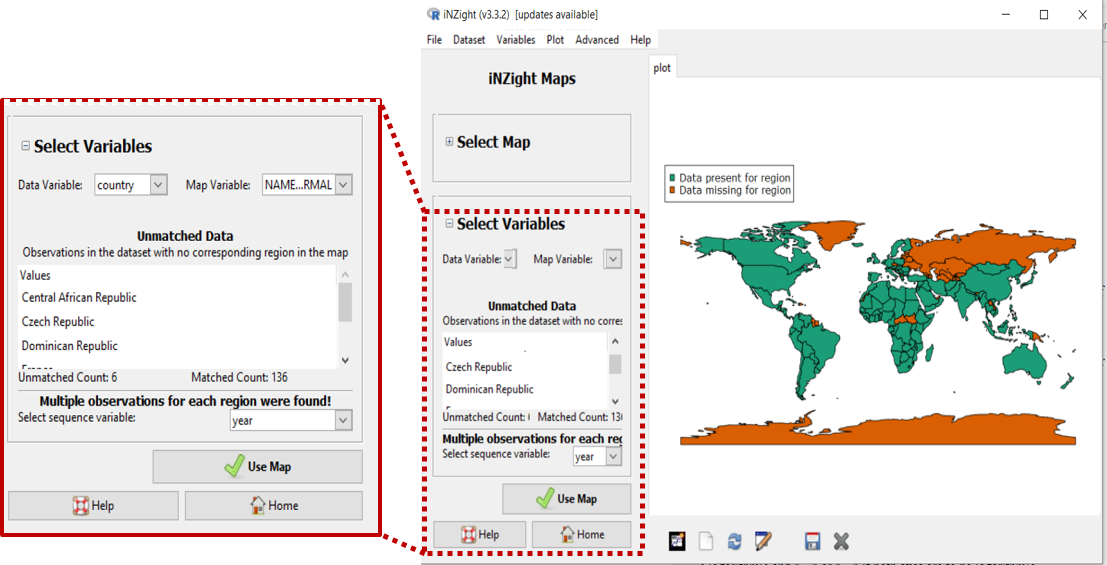Open the Data Variable dropdown in the iNZight window
This screenshot has height=565, width=1107.
510,259
